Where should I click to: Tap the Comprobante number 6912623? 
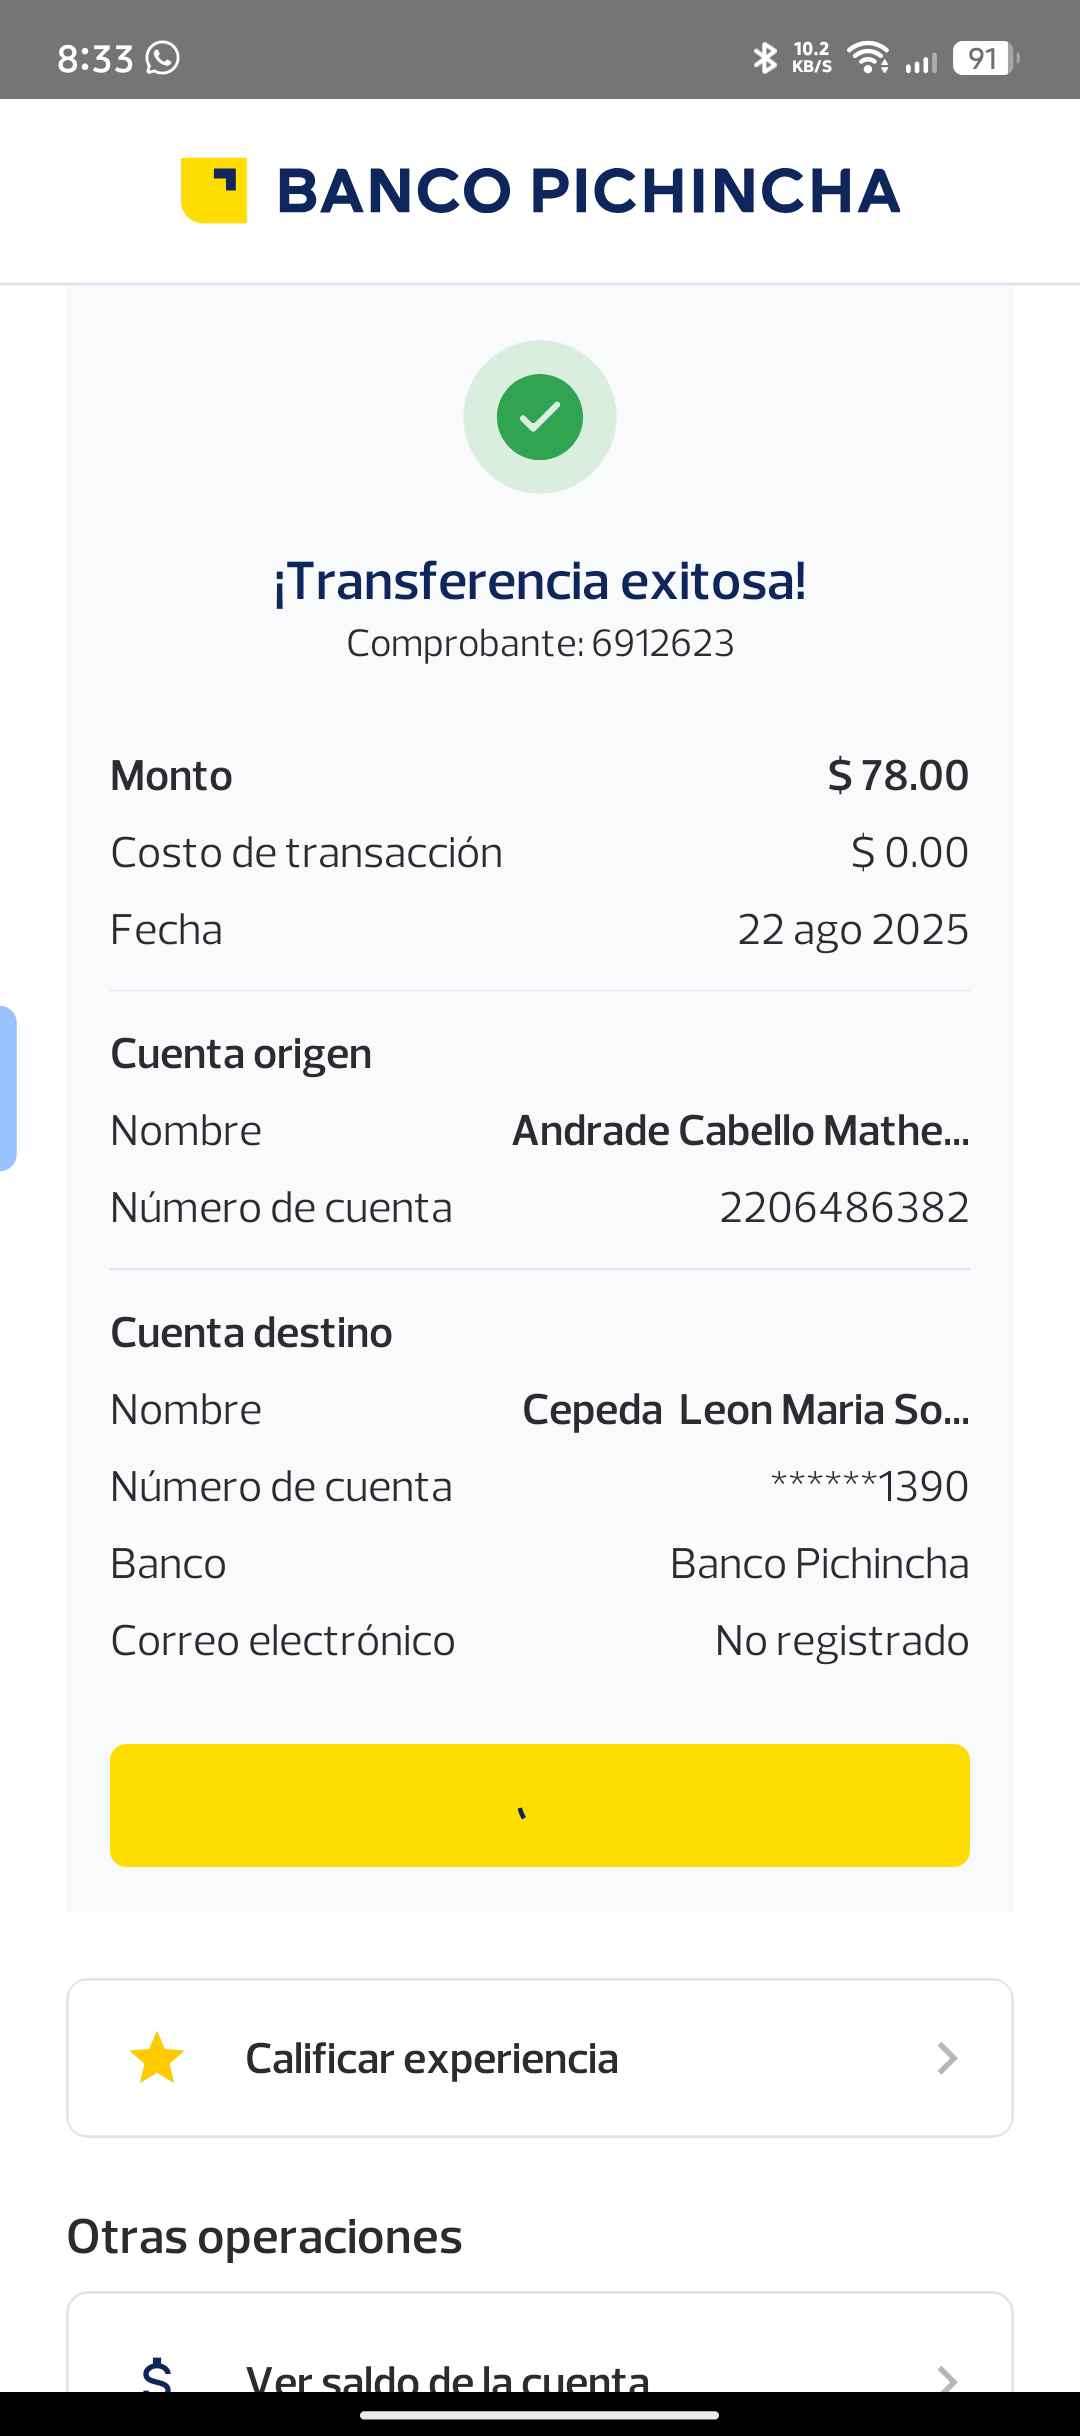point(662,643)
